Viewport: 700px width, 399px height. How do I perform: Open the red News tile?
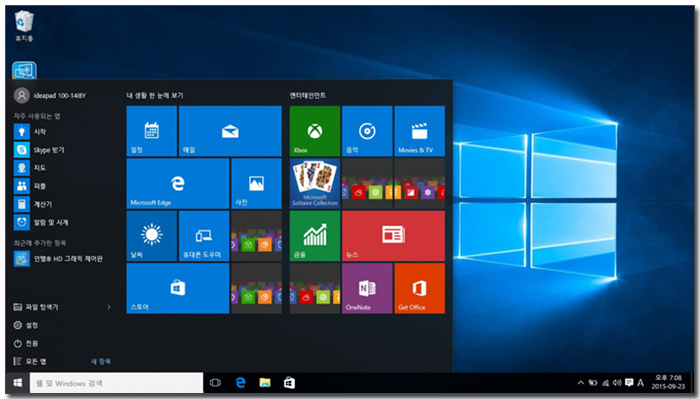(393, 236)
